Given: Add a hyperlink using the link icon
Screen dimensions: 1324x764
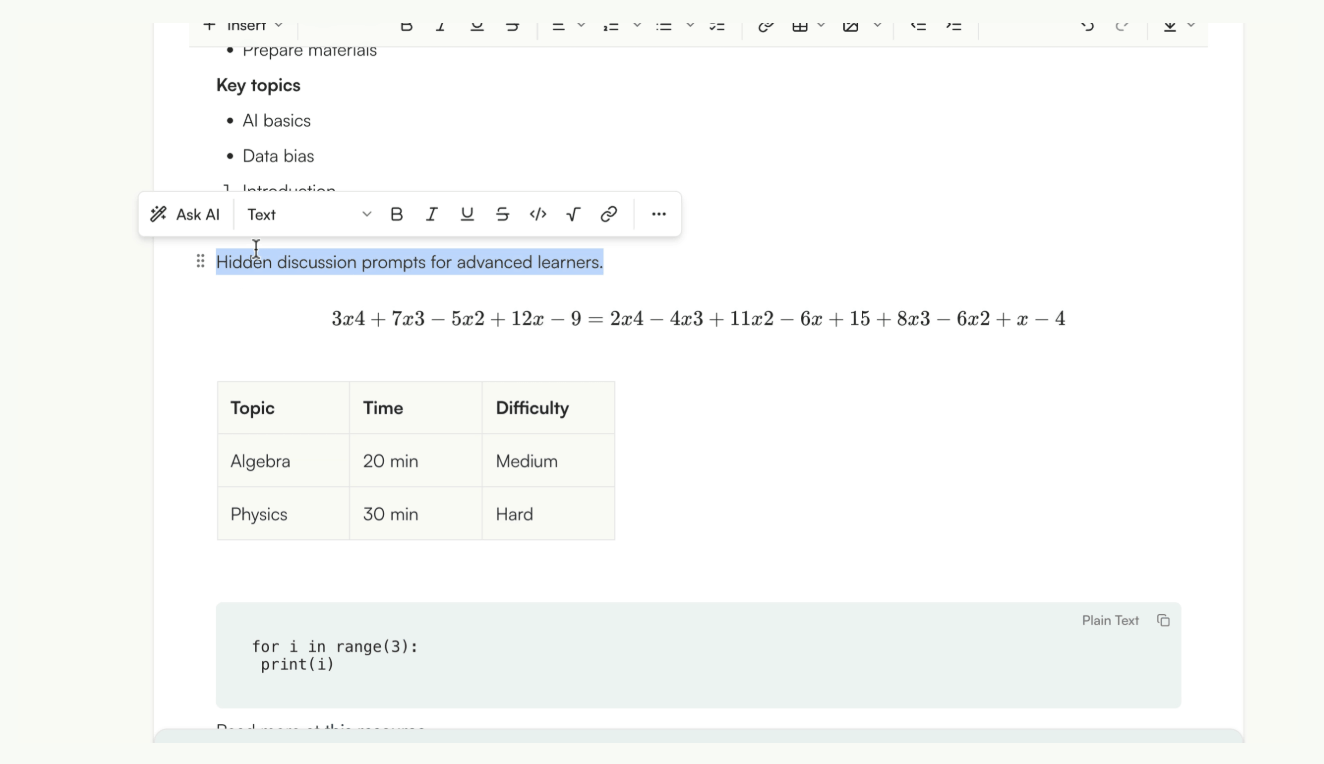Looking at the screenshot, I should (x=608, y=213).
